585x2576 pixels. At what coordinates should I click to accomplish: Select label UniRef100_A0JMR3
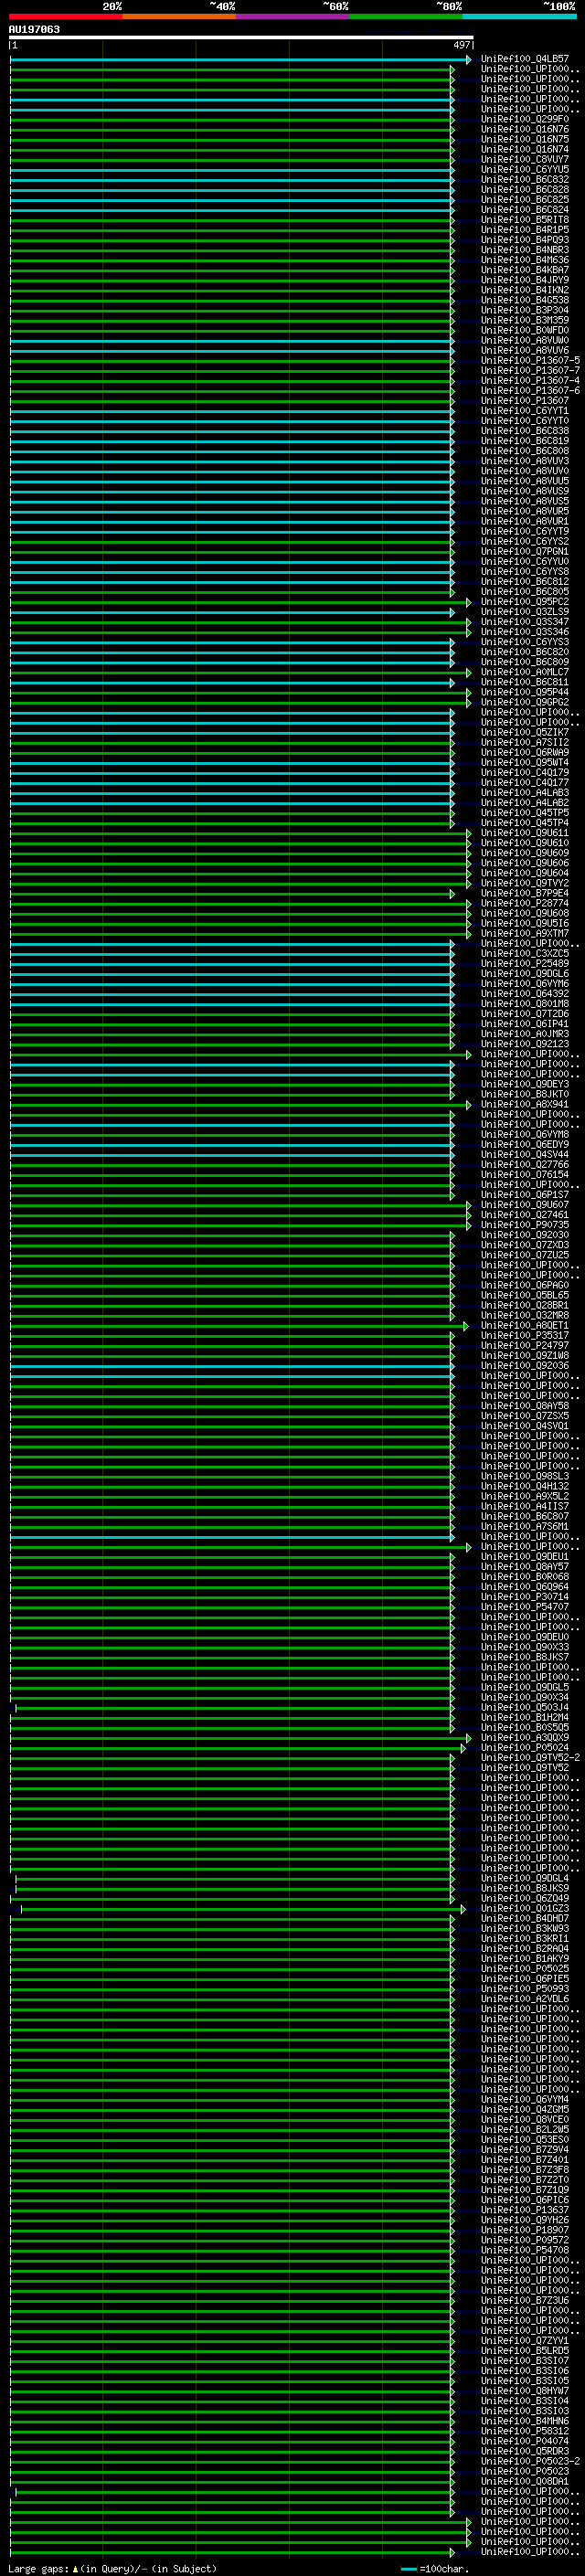coord(525,1034)
